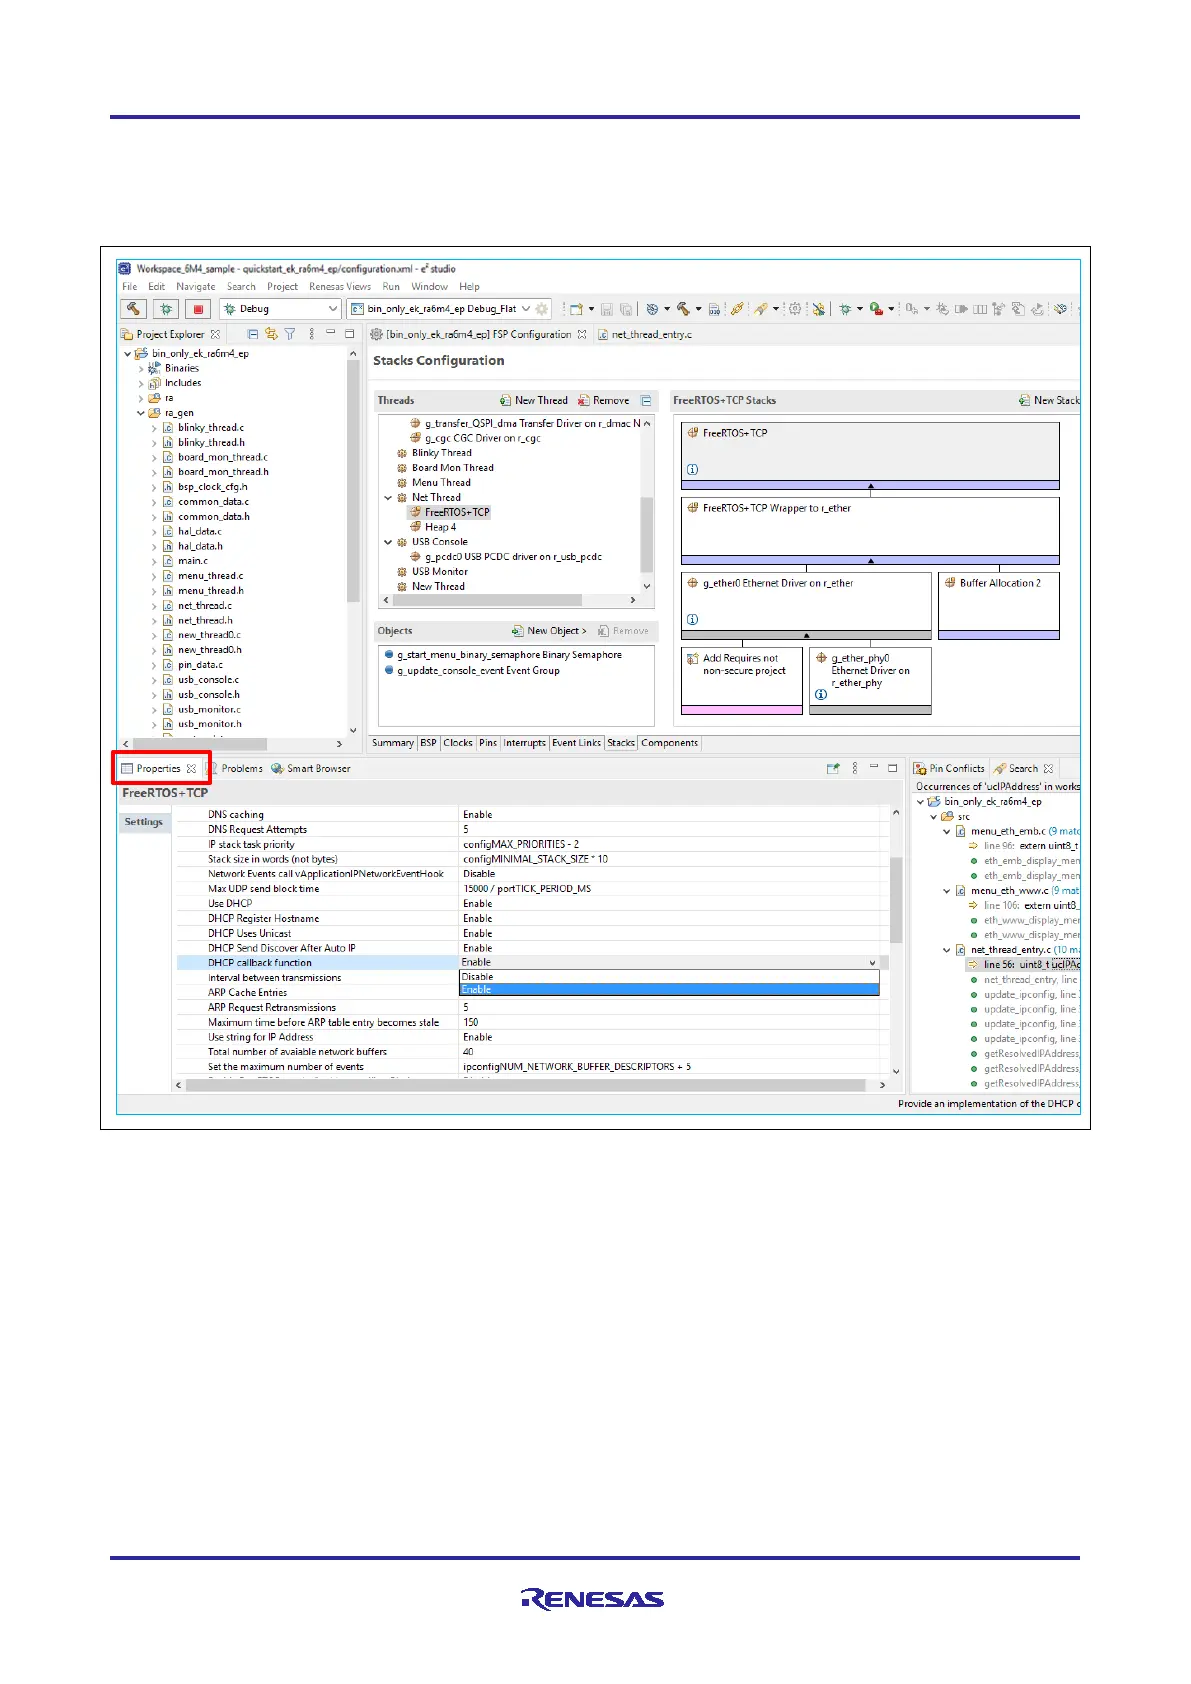1191x1684 pixels.
Task: Expand the Binaries folder
Action: click(x=141, y=369)
